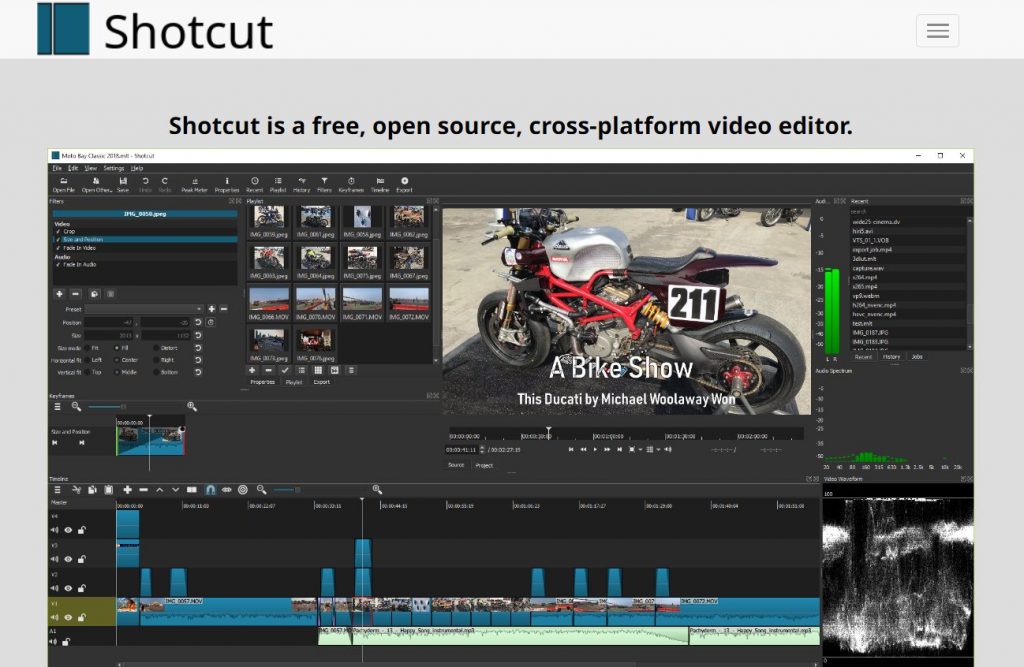The width and height of the screenshot is (1024, 667).
Task: Open the Preset dropdown
Action: tap(144, 308)
